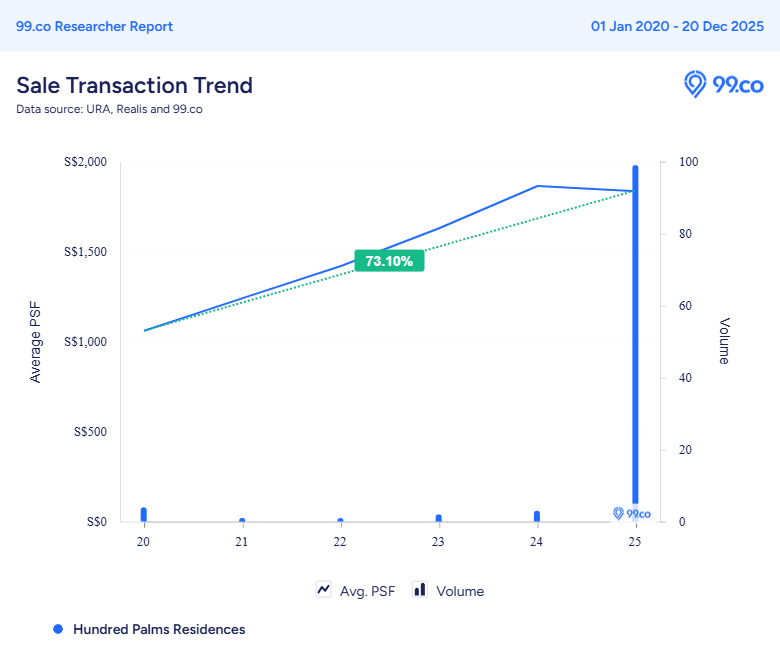
Task: Click the blue Hundred Palms Residences dot
Action: point(58,629)
